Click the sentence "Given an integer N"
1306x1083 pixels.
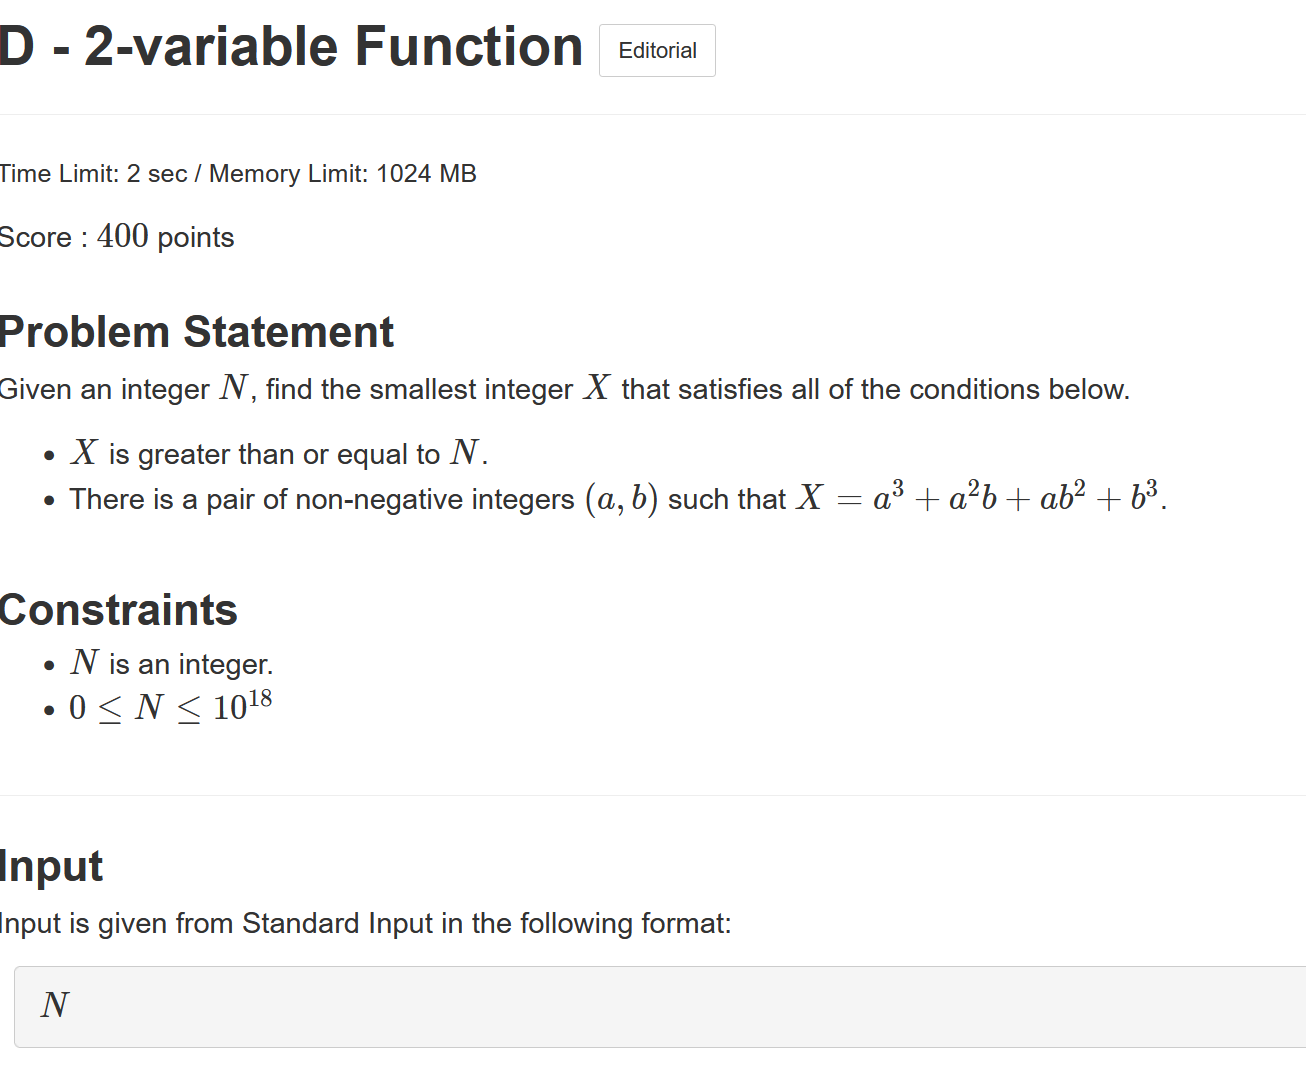(x=126, y=388)
